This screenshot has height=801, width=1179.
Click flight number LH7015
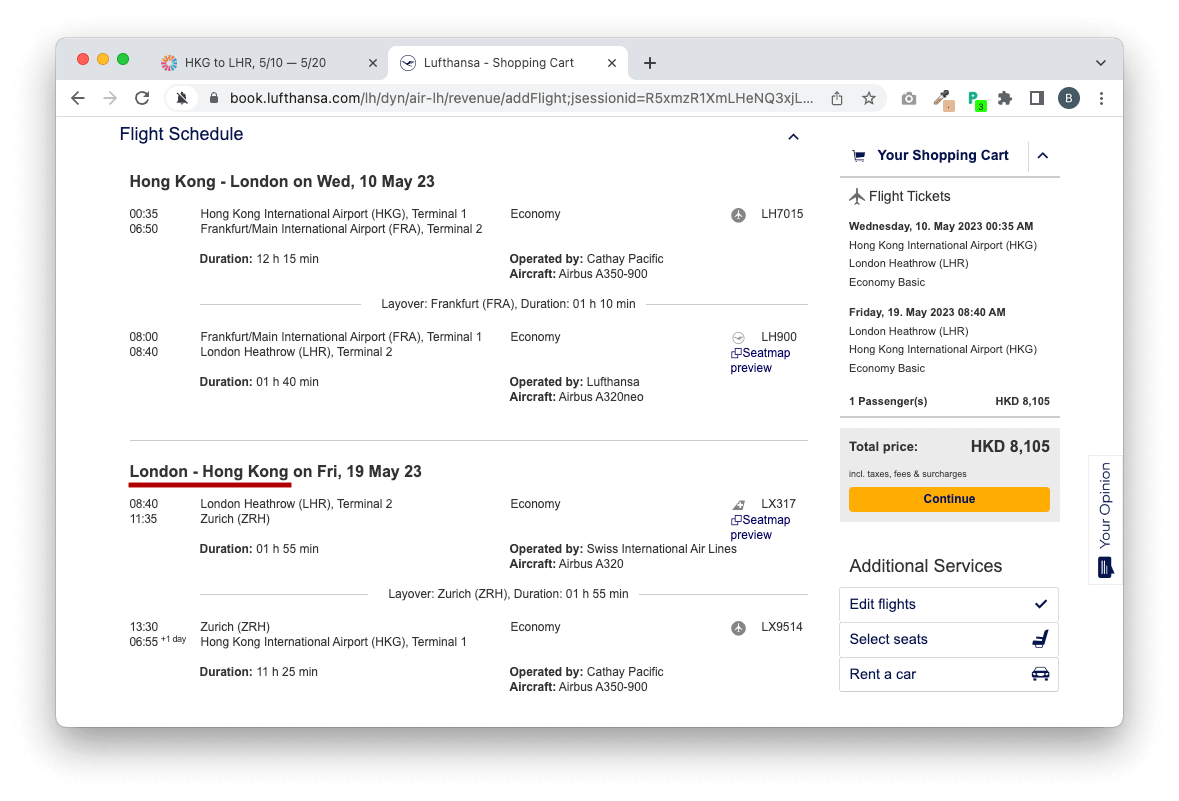[782, 214]
